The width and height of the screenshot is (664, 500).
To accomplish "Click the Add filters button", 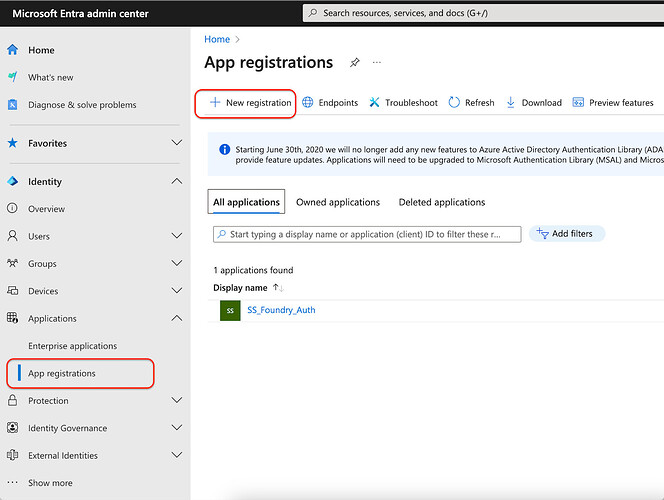I will tap(567, 234).
